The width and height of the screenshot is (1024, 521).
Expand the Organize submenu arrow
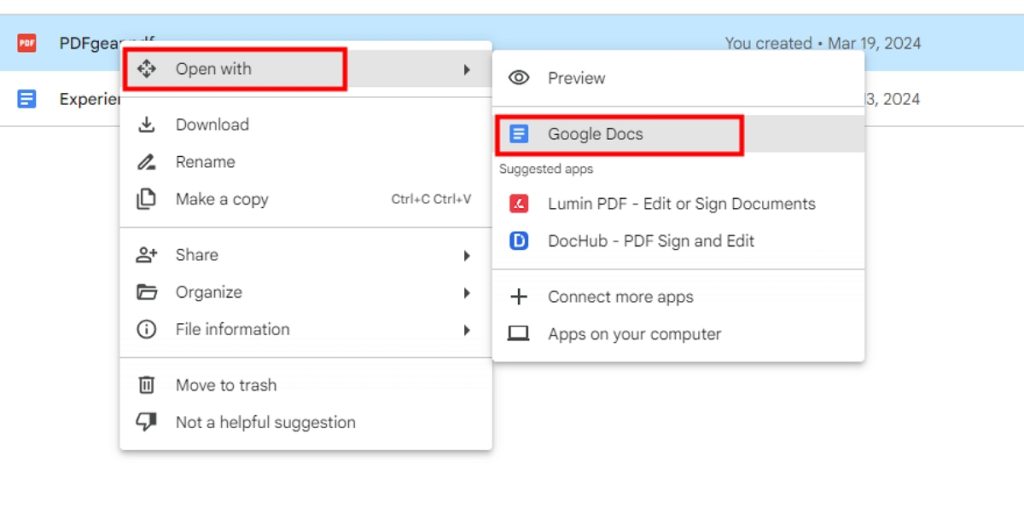tap(467, 292)
